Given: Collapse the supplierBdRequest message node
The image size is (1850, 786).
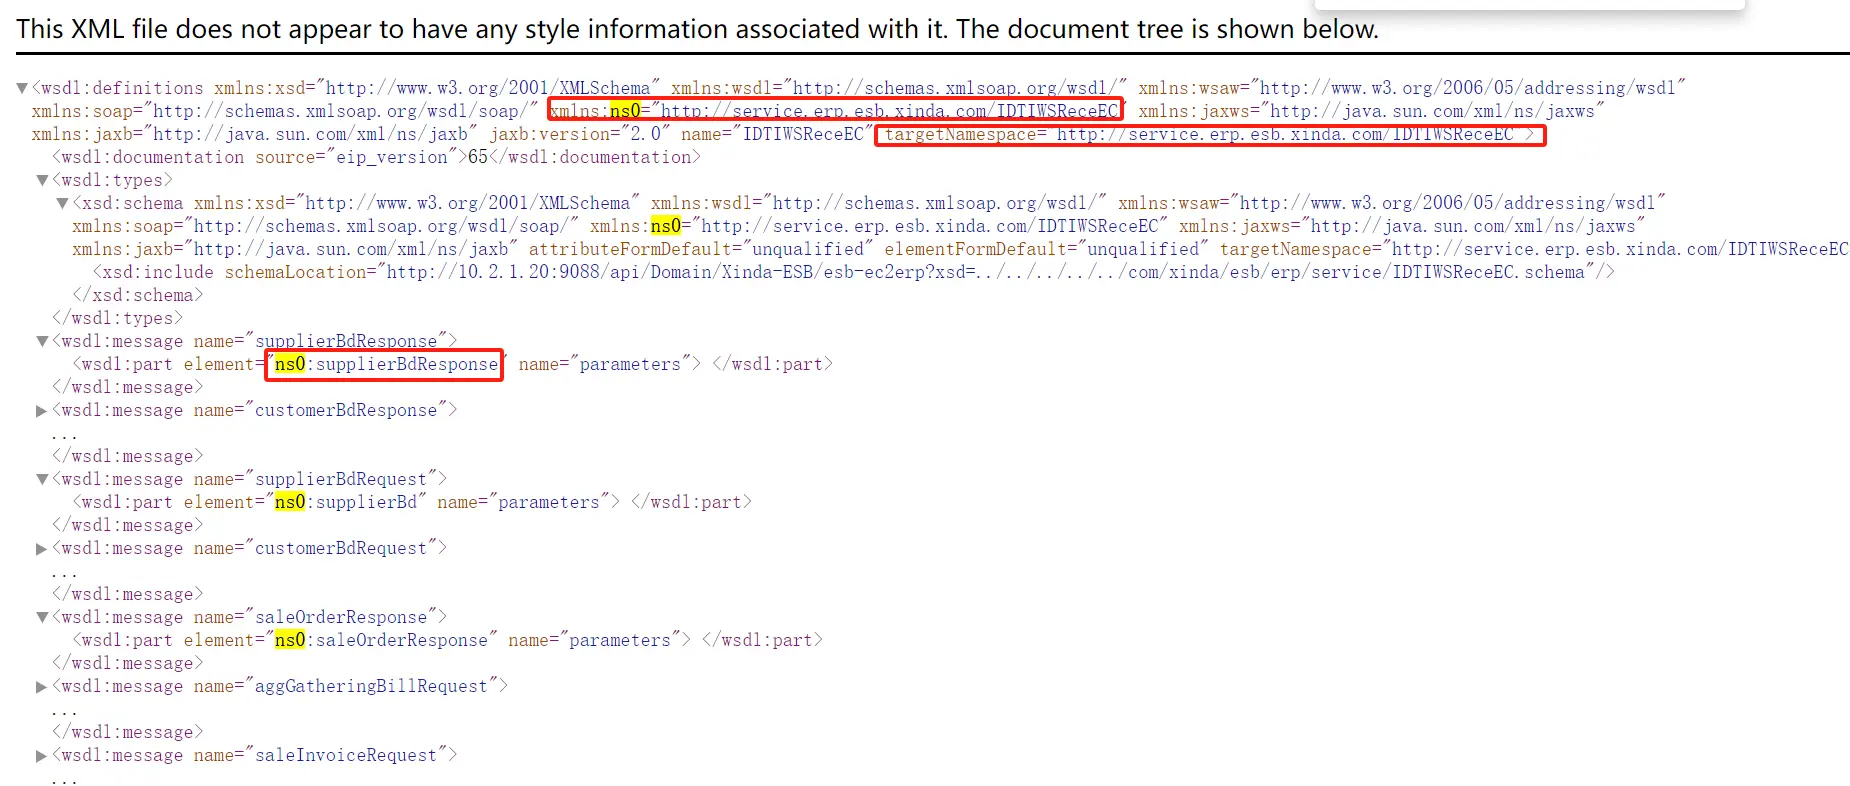Looking at the screenshot, I should pos(42,479).
